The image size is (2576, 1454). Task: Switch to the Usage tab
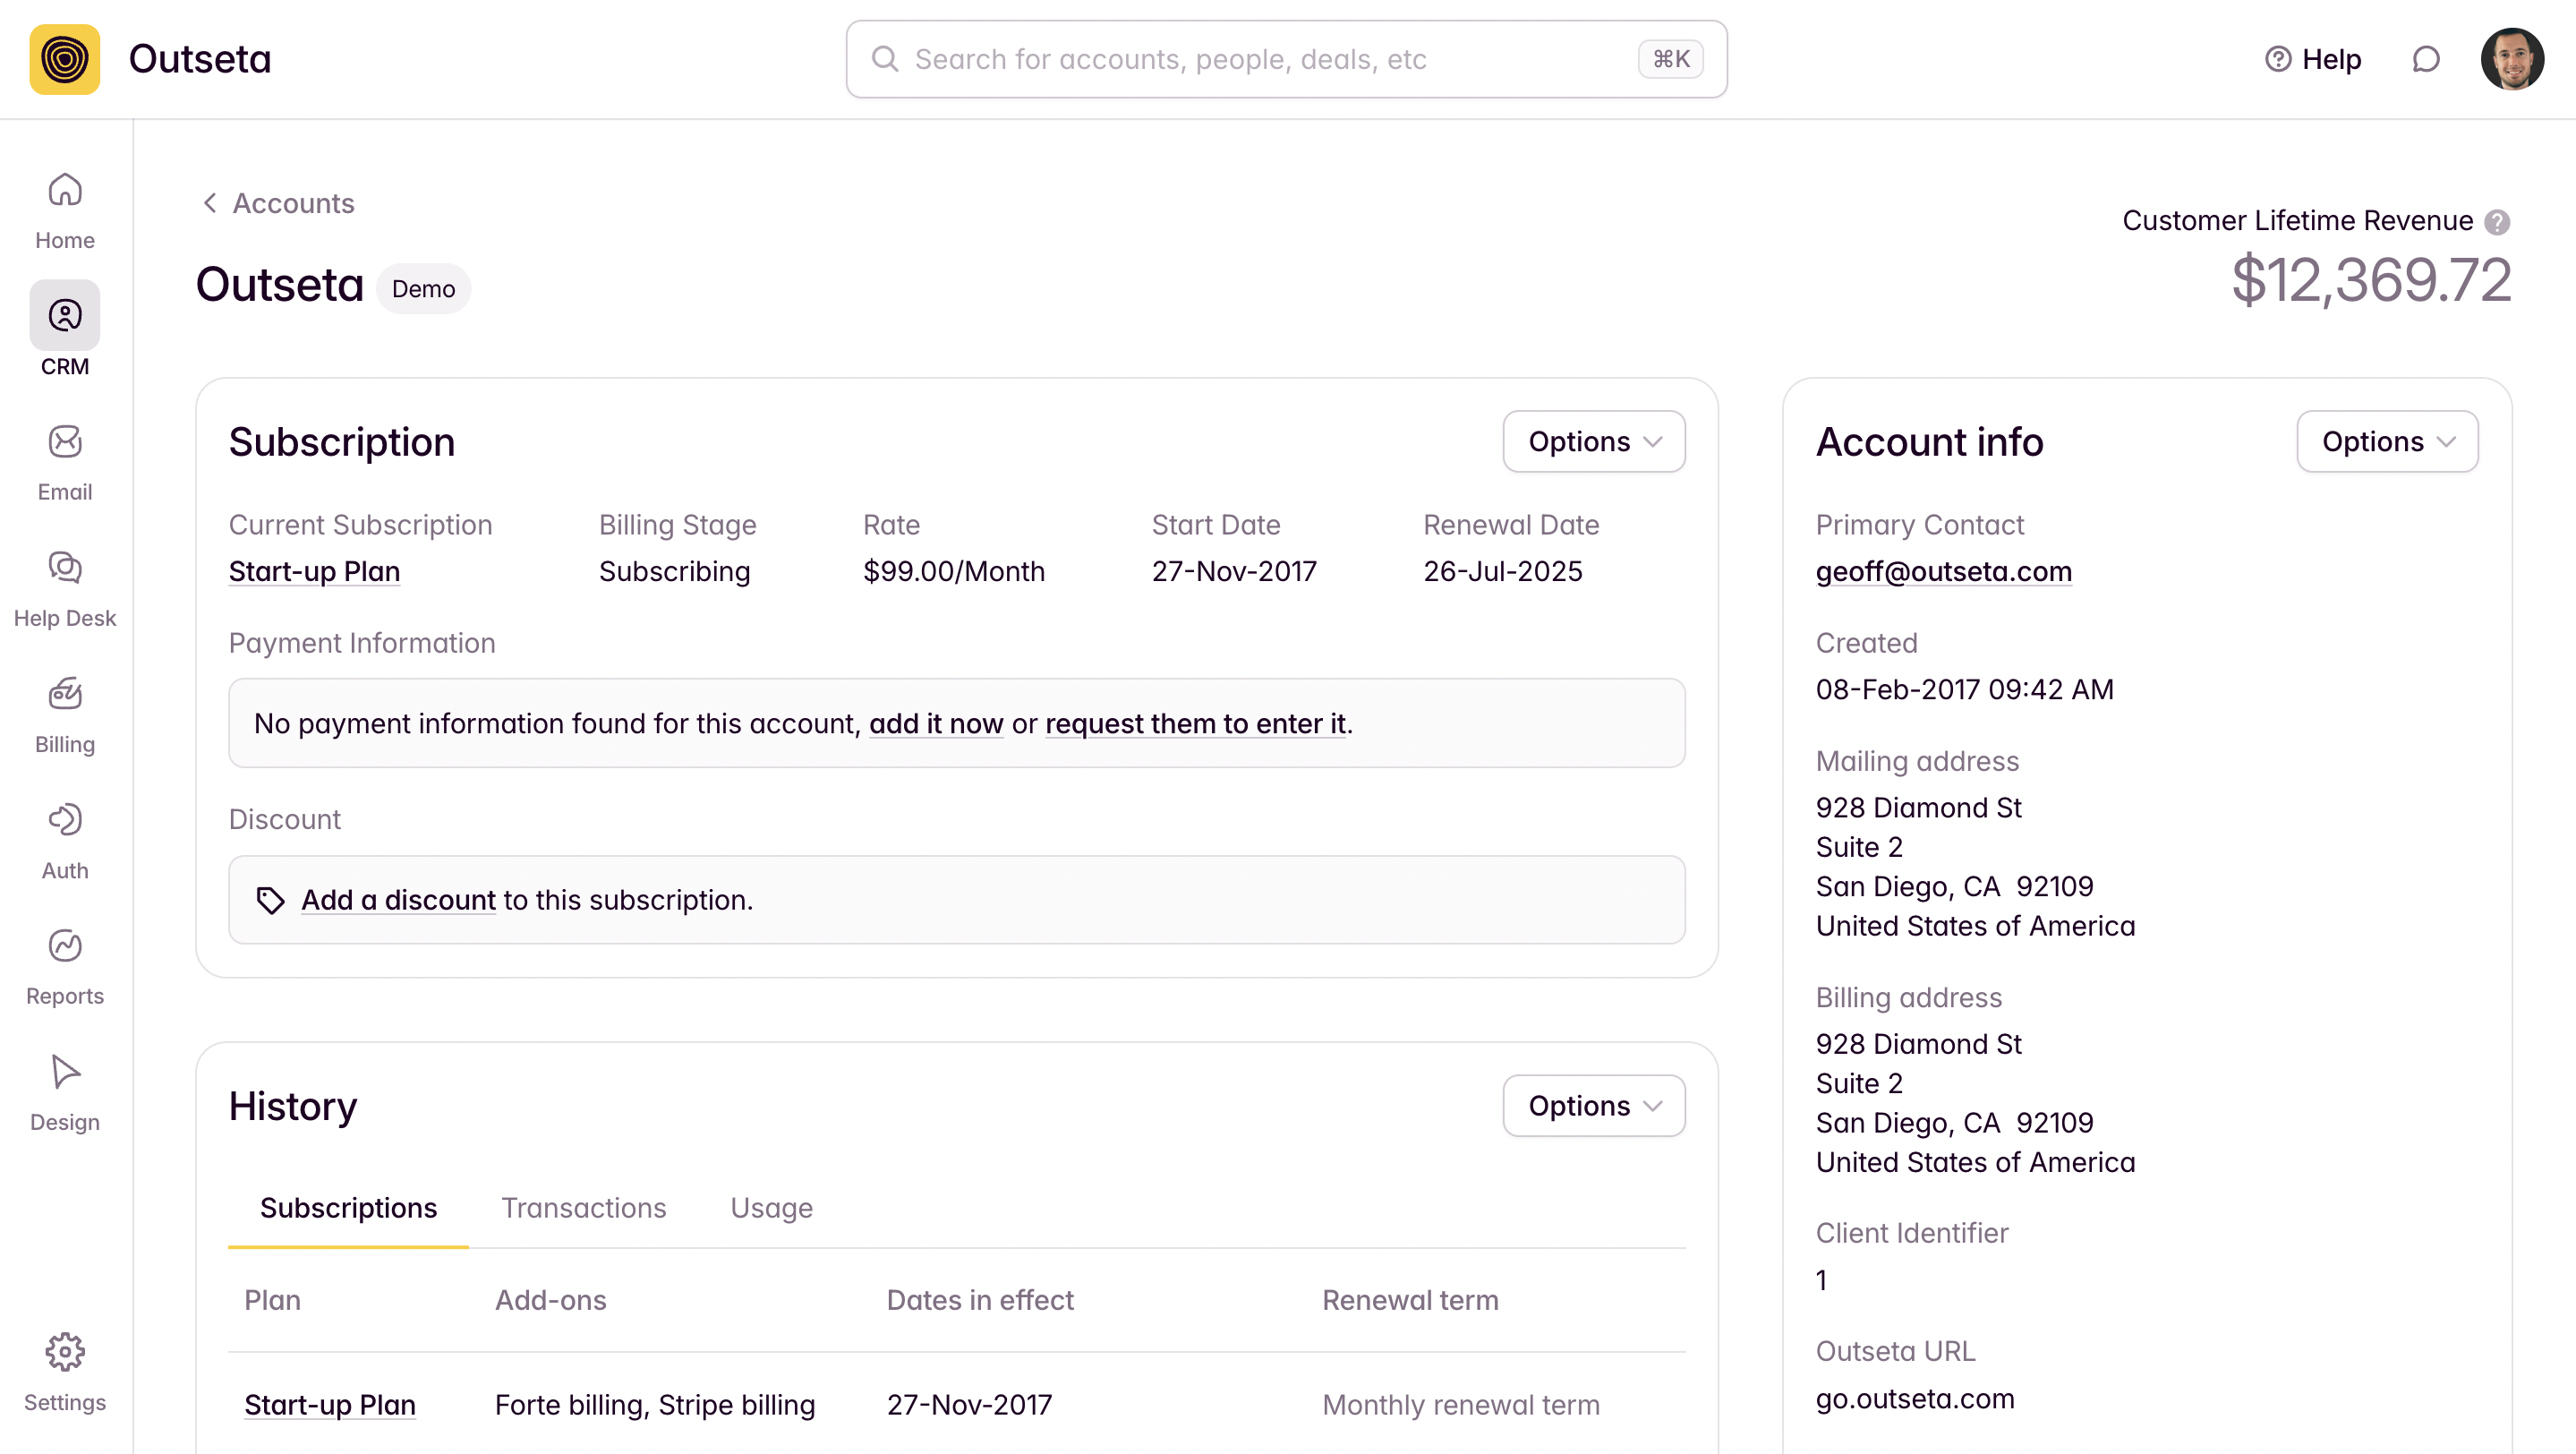click(x=771, y=1208)
